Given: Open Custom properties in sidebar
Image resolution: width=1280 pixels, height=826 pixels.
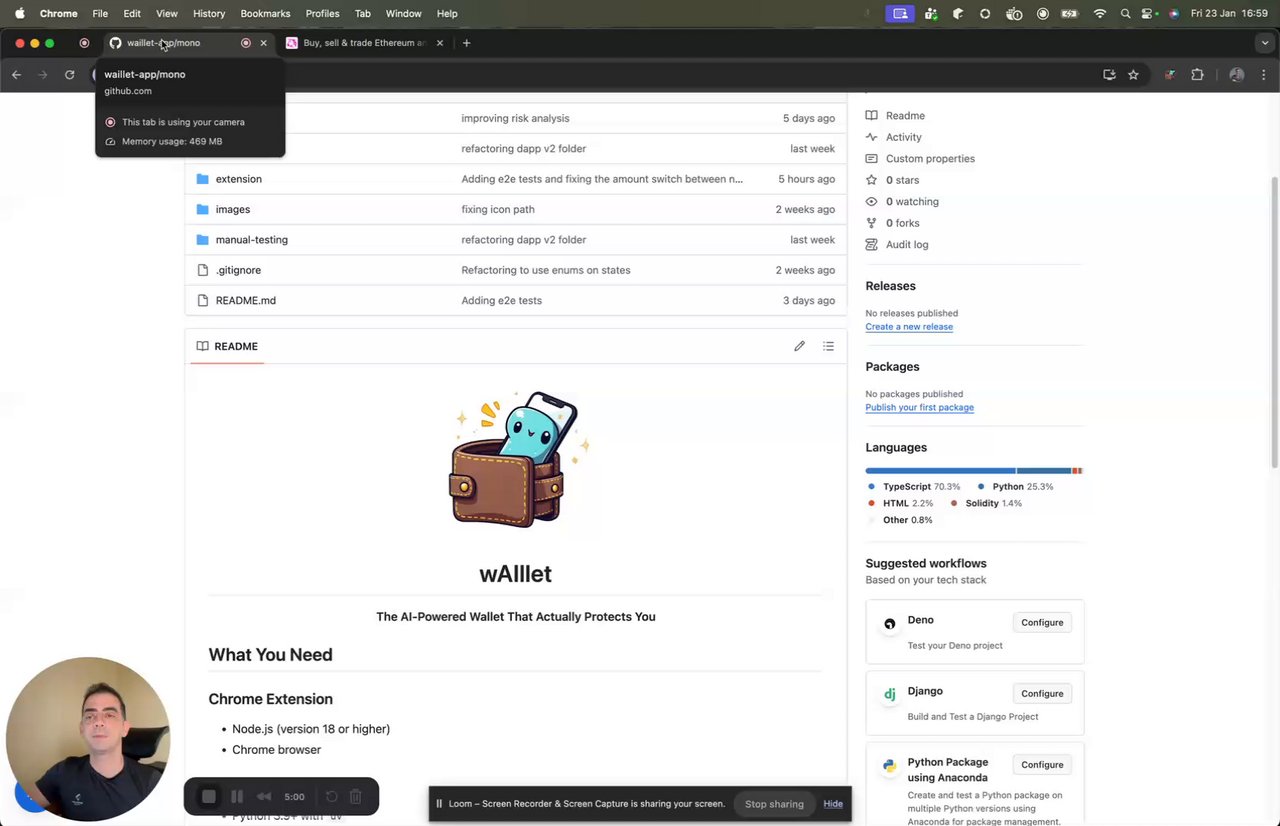Looking at the screenshot, I should 930,159.
